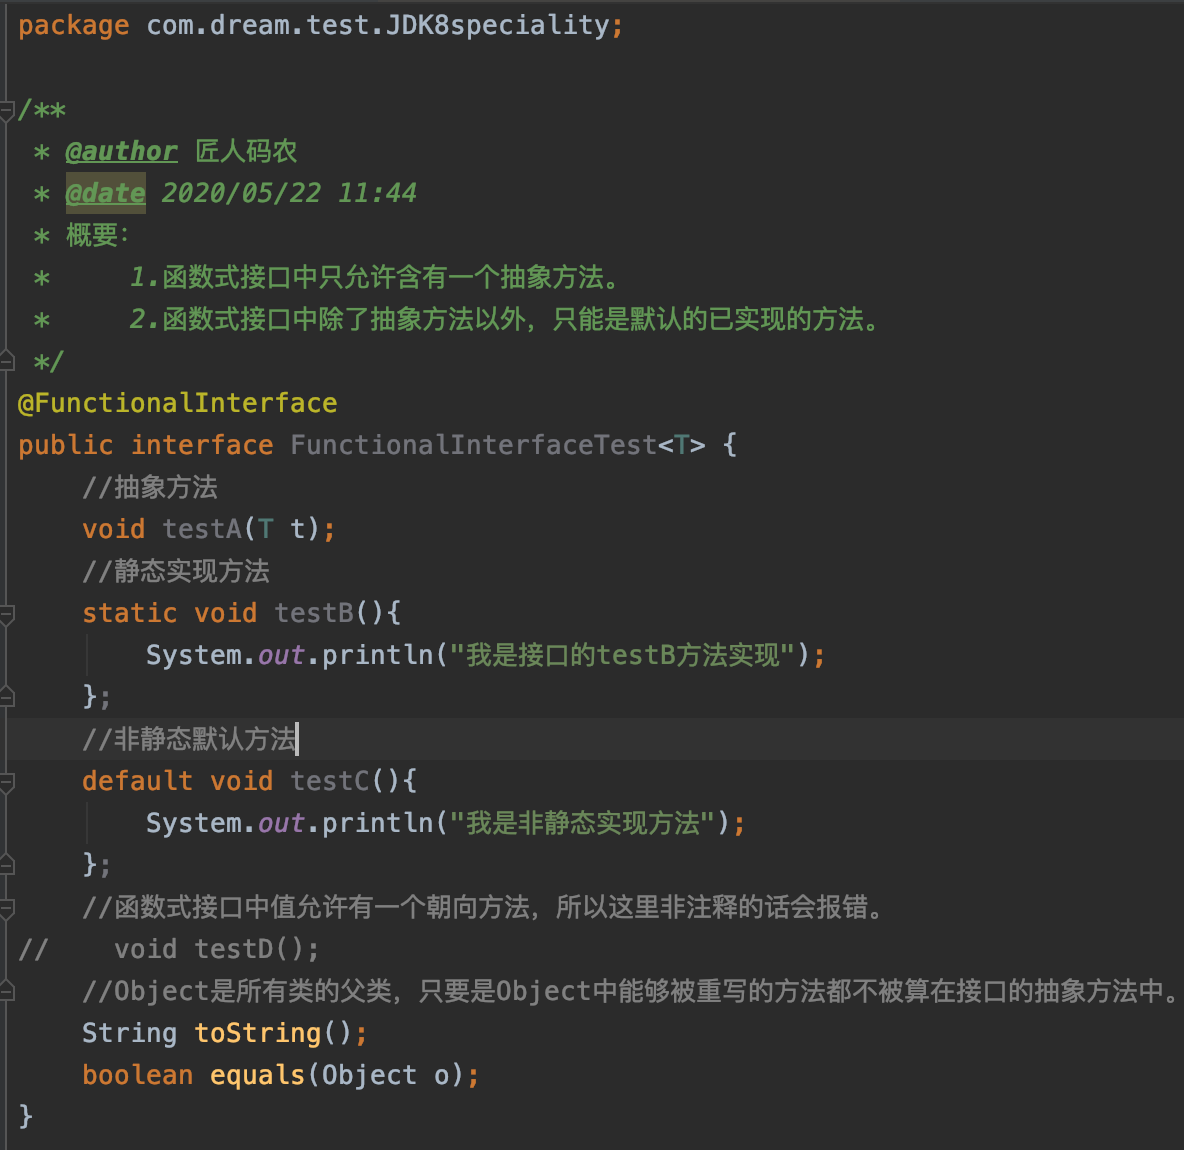
Task: Collapse the testC method fold marker
Action: pos(7,782)
